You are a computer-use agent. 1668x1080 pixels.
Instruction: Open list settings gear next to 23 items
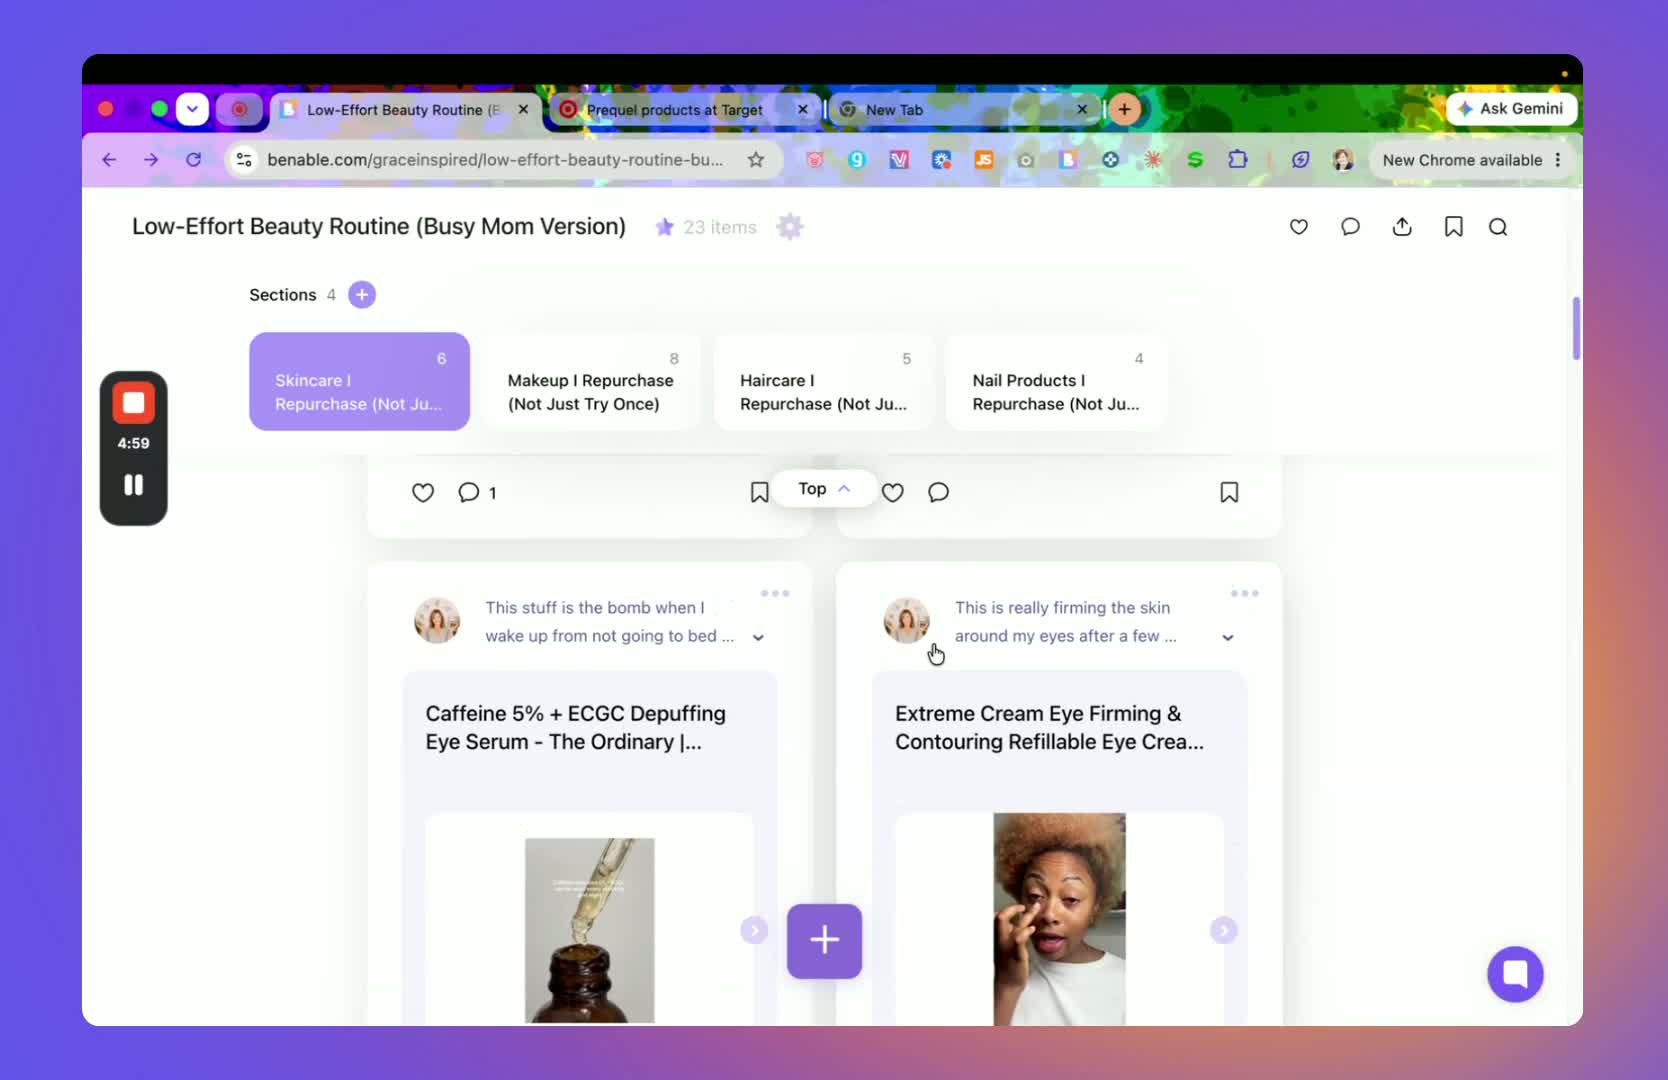click(x=790, y=227)
